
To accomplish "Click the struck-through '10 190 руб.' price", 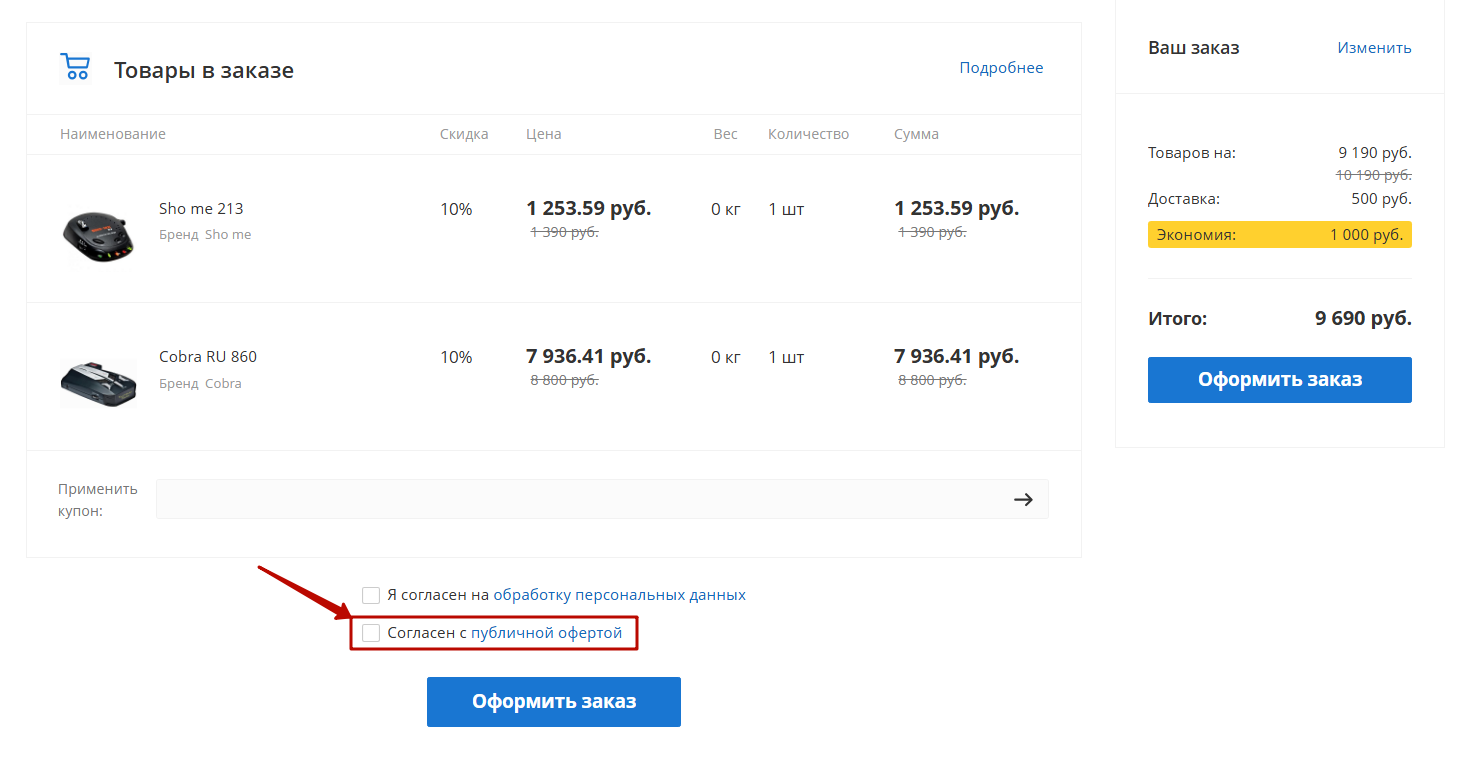I will pos(1374,175).
